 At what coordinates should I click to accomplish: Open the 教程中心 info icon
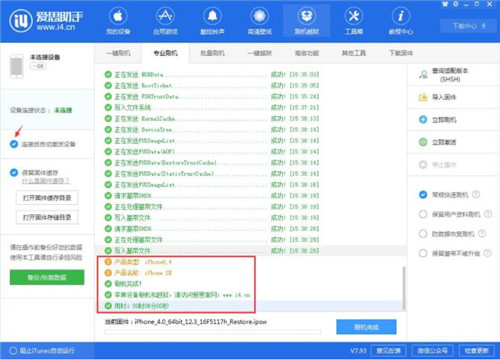401,16
